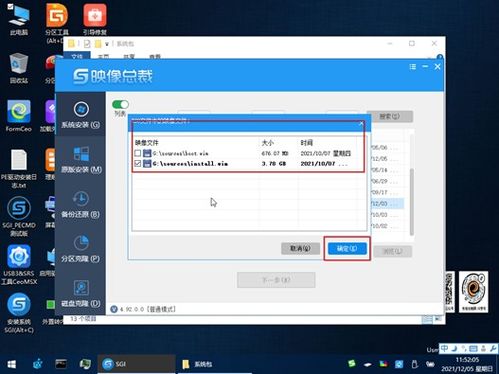Uncheck the install.wim image file checkbox
Image resolution: width=499 pixels, height=374 pixels.
[137, 163]
